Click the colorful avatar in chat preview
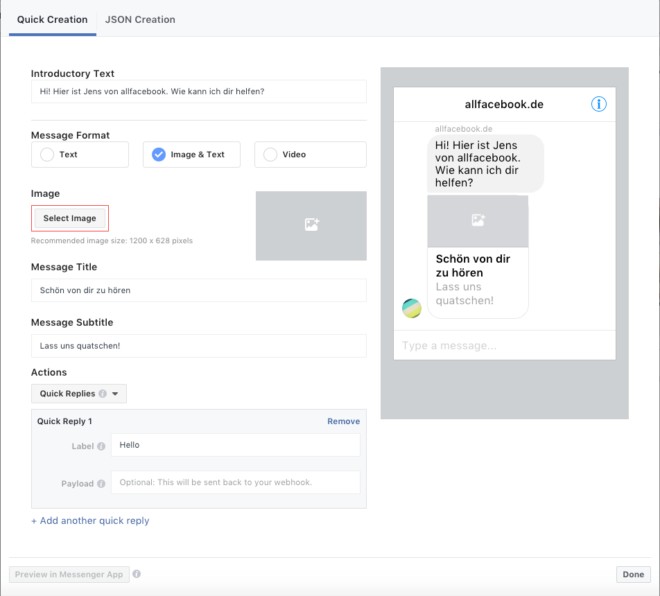Screen dimensions: 660x596 pos(412,308)
